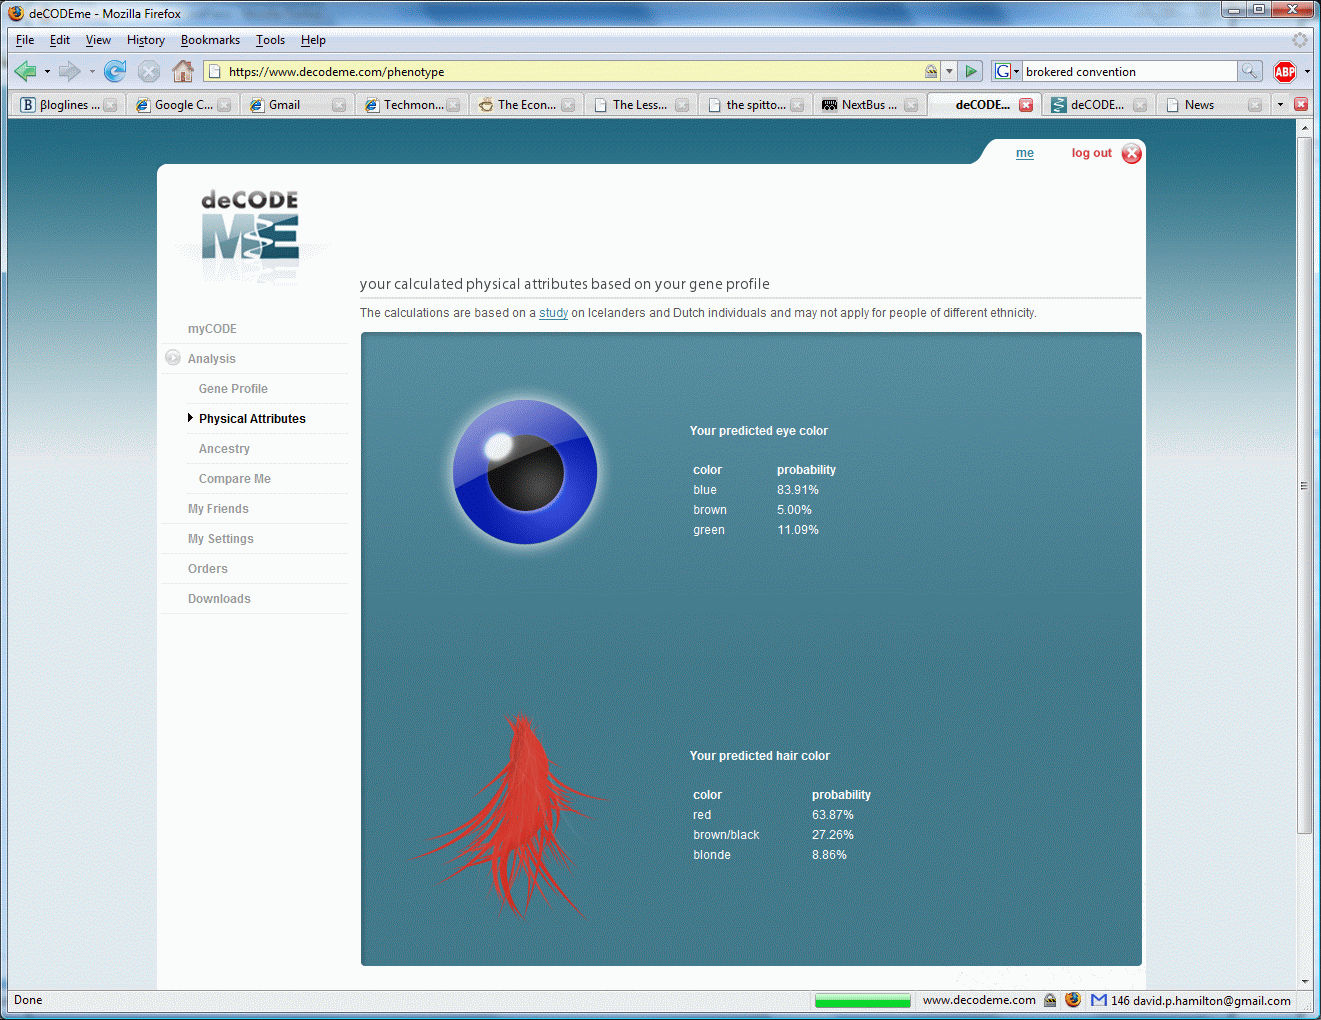Image resolution: width=1321 pixels, height=1020 pixels.
Task: Switch to the Google C... tab
Action: pyautogui.click(x=183, y=105)
